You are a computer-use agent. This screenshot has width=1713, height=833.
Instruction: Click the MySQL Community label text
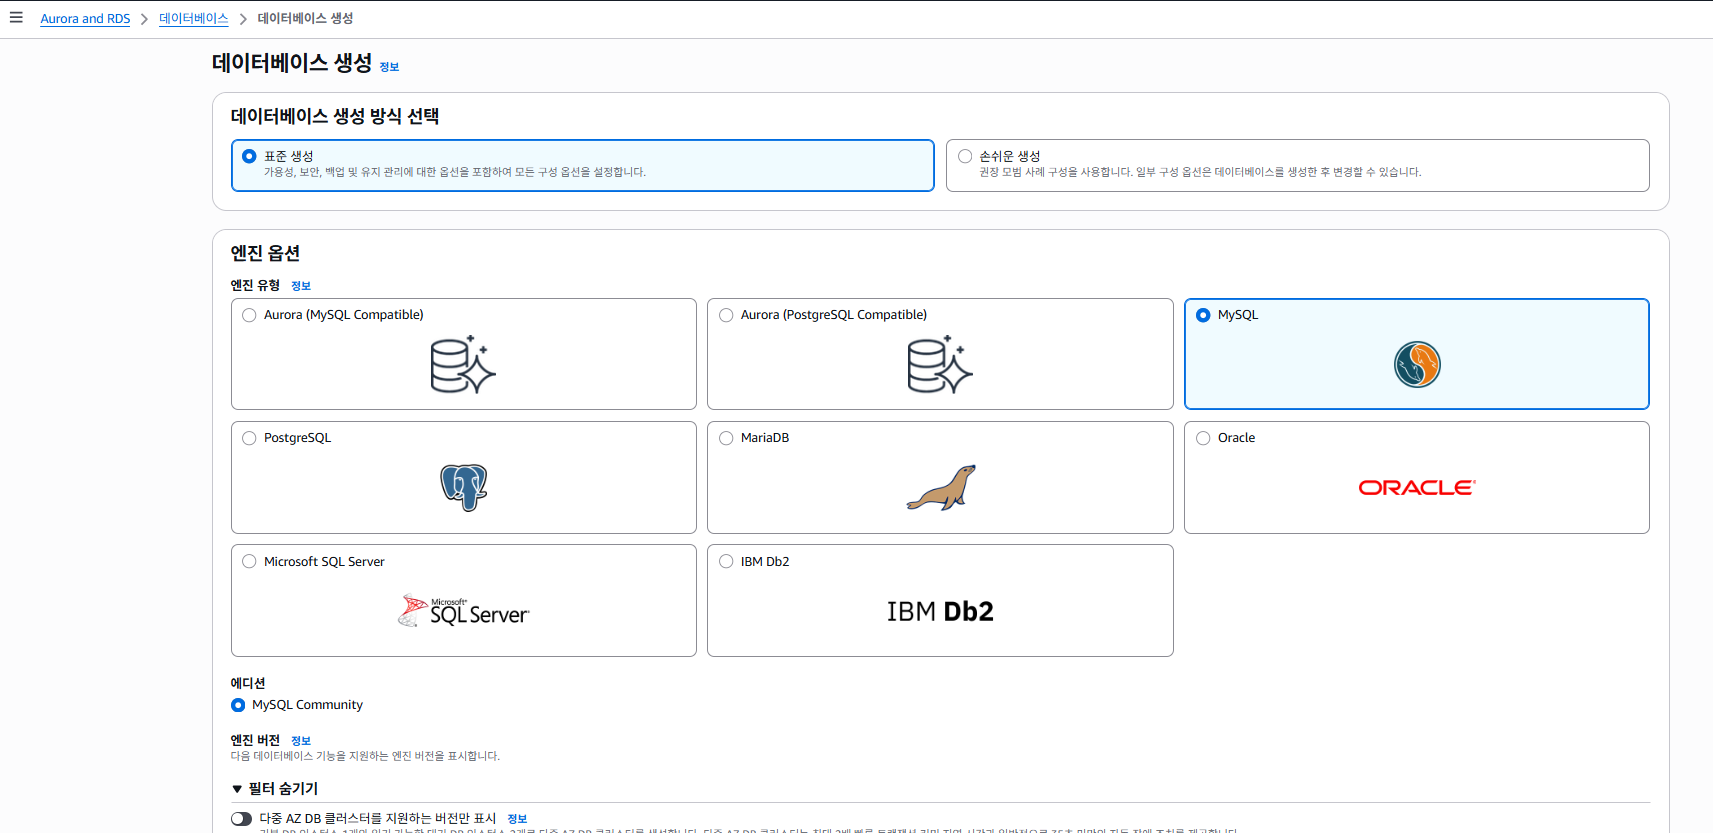(307, 705)
